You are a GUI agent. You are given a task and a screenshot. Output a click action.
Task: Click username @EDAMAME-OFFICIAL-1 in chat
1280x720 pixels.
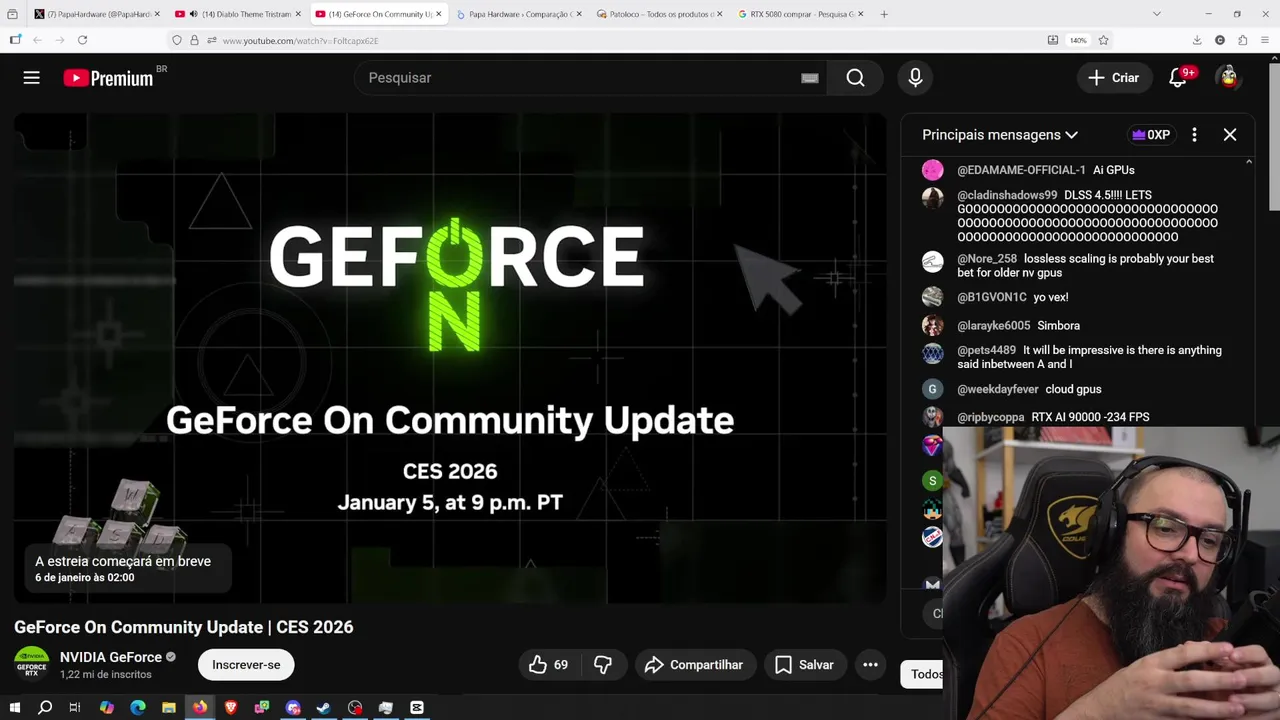pos(1021,170)
